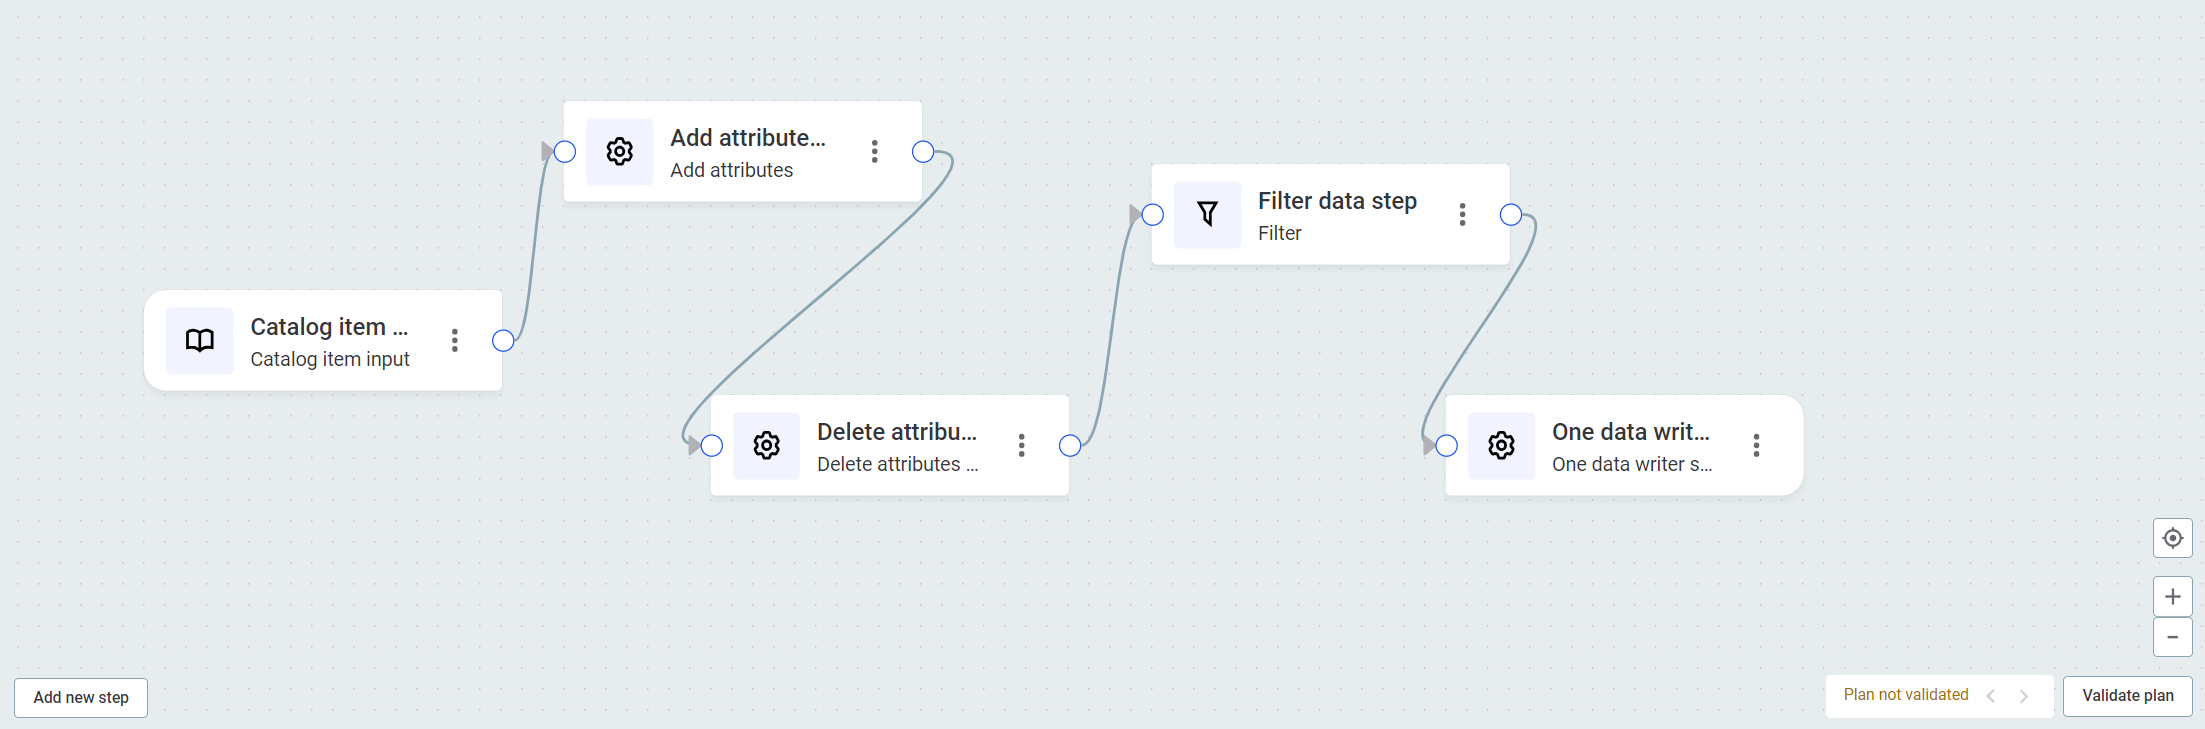The width and height of the screenshot is (2205, 729).
Task: Open the kebab menu on Delete attributes node
Action: coord(1021,445)
